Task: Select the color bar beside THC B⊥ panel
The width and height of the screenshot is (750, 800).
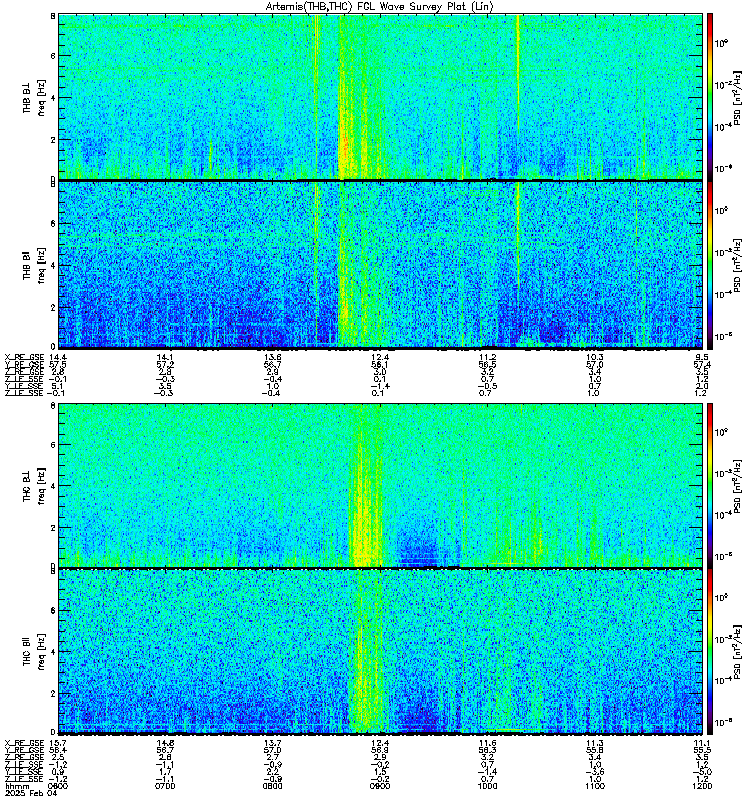Action: (x=709, y=485)
